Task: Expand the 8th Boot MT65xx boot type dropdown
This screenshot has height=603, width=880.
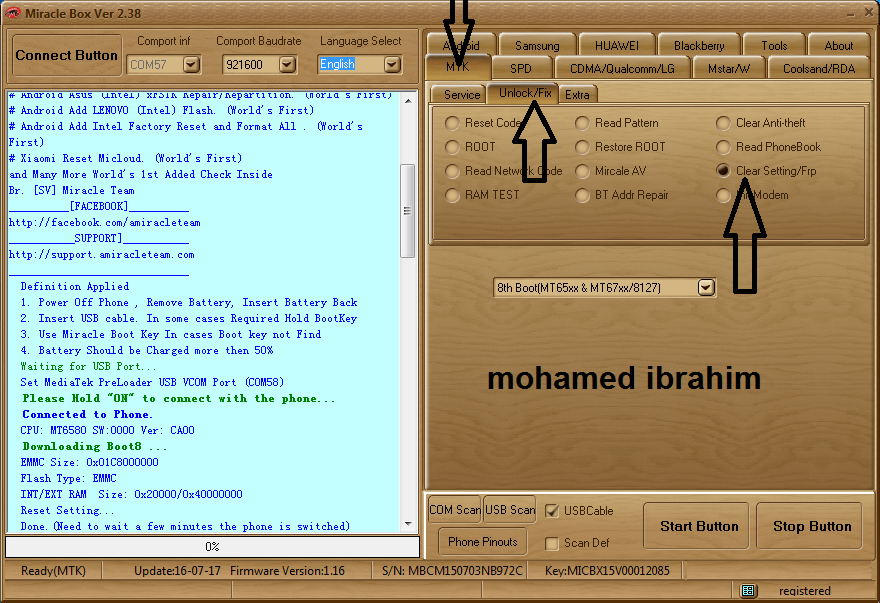Action: (706, 287)
